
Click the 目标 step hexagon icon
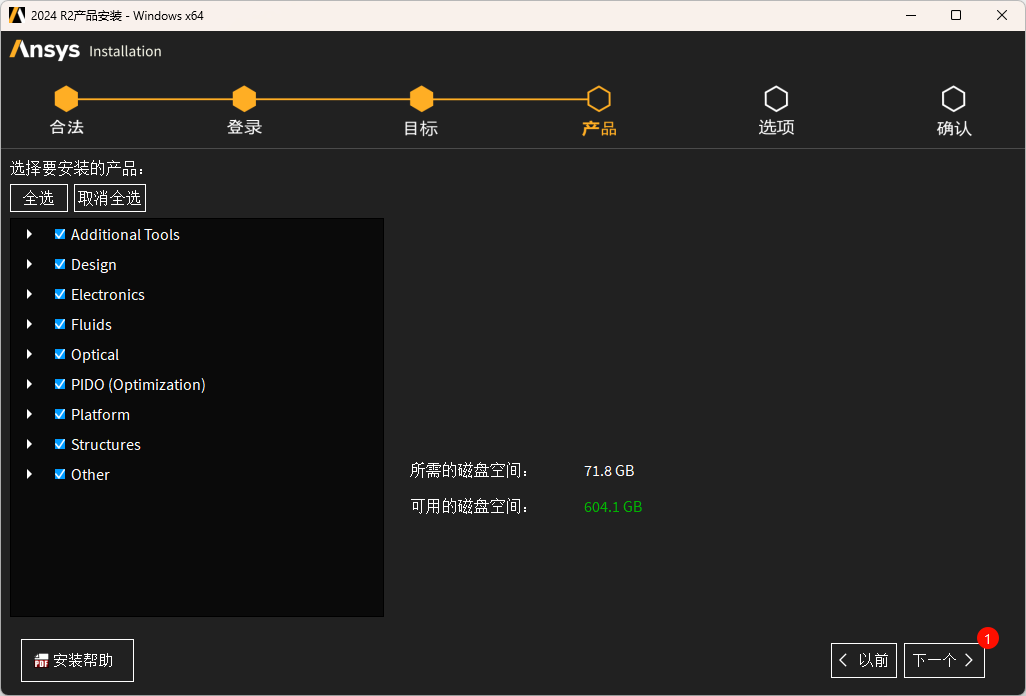pos(421,99)
